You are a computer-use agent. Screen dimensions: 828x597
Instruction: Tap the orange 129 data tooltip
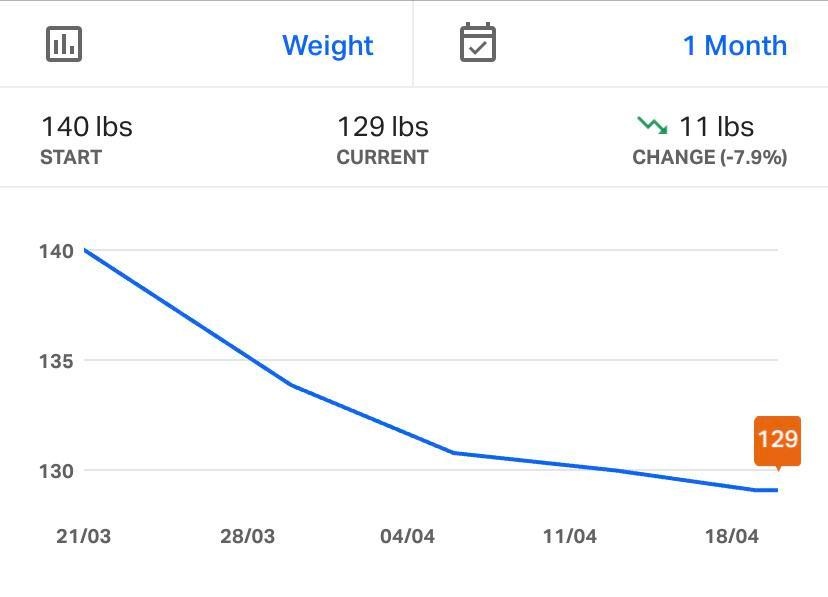[x=777, y=441]
